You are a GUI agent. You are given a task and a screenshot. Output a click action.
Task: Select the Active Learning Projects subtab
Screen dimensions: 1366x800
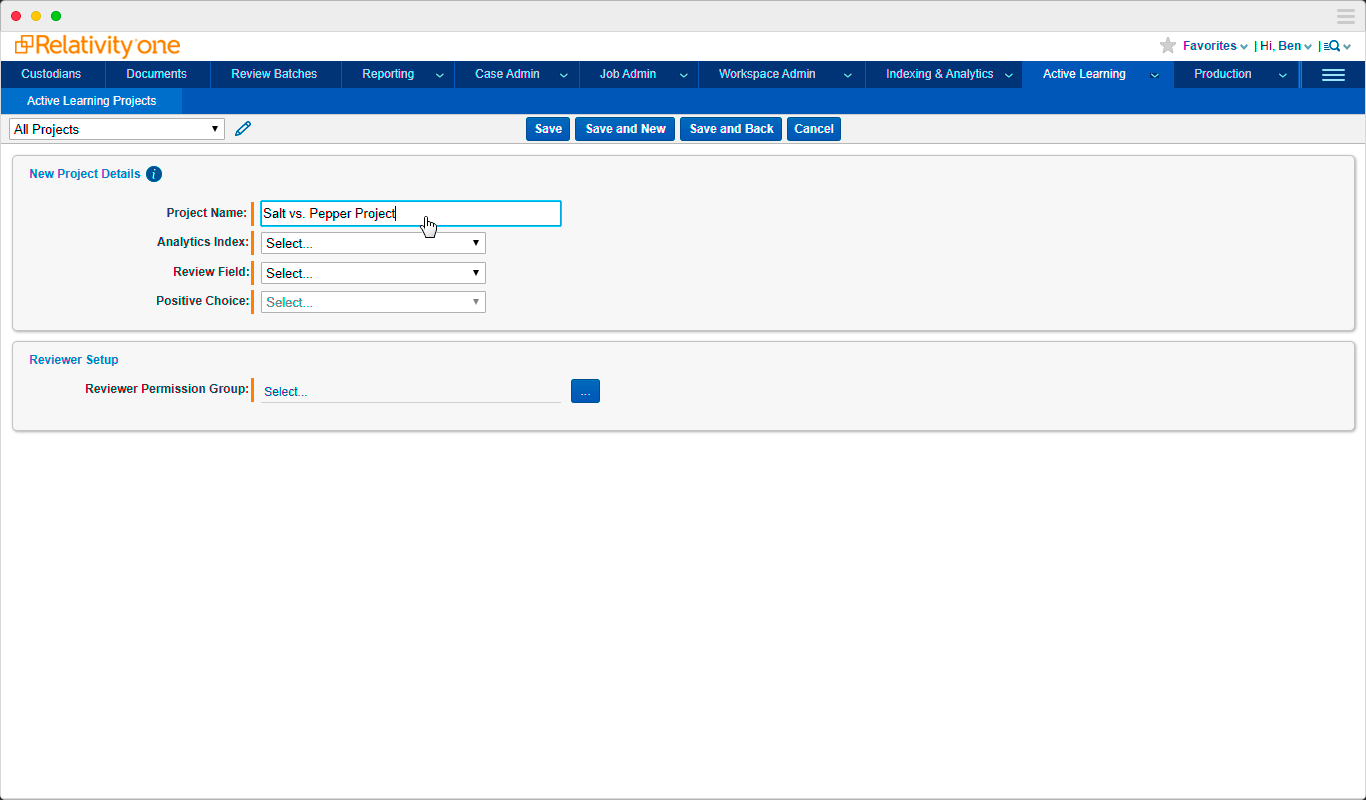pyautogui.click(x=92, y=101)
